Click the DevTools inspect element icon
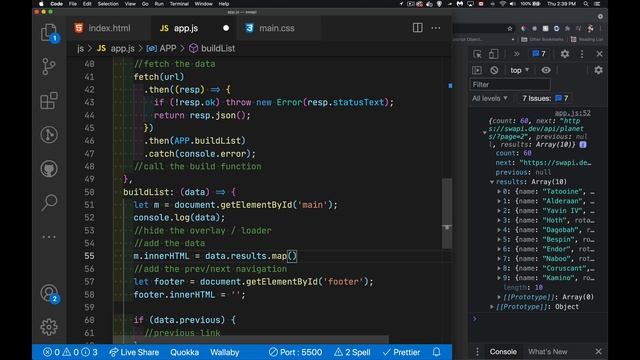 point(477,54)
